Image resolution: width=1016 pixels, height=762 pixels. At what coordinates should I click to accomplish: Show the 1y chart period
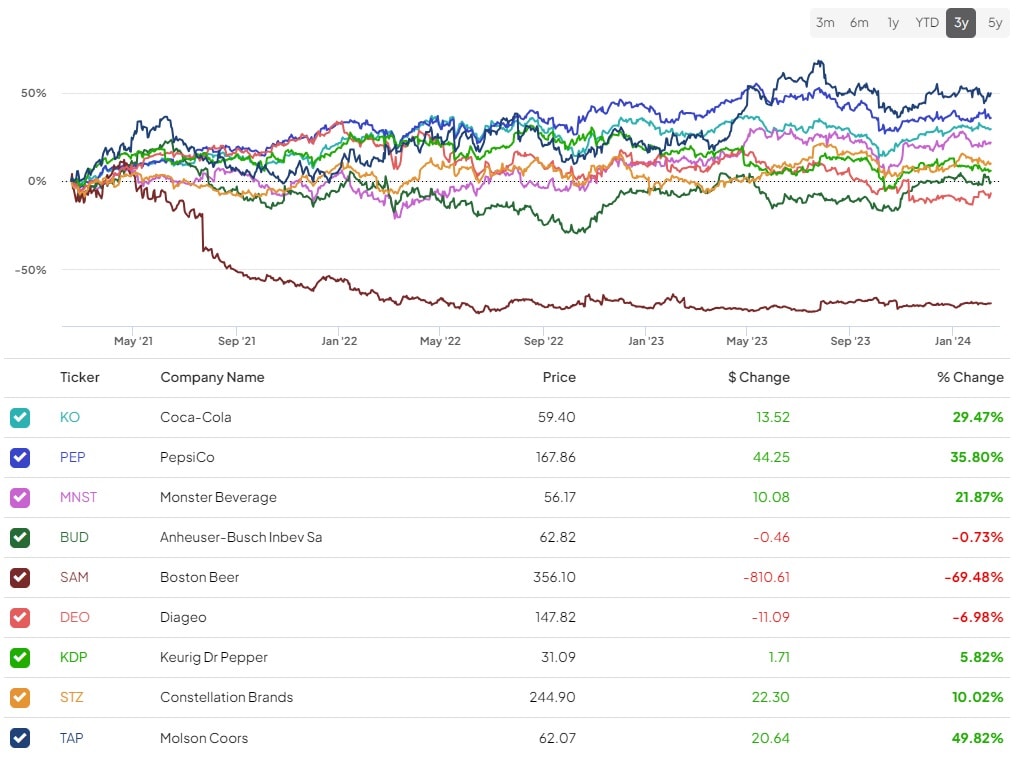coord(893,23)
